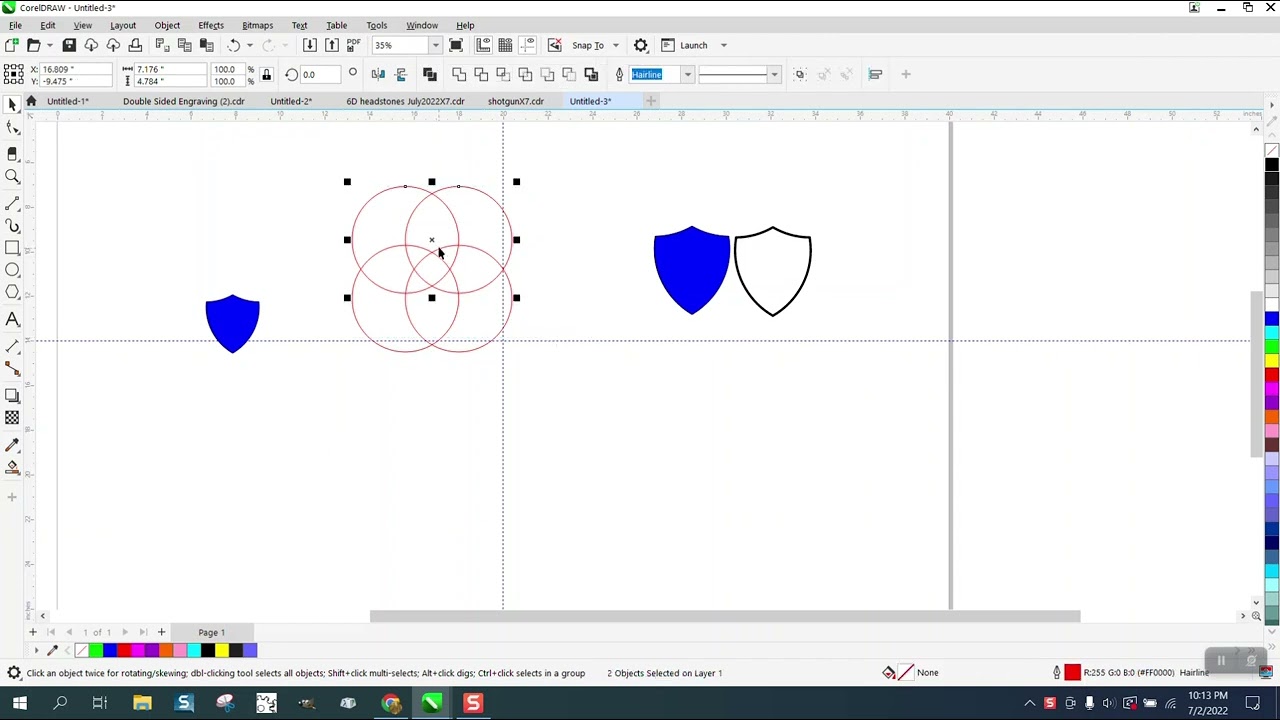Select the Interactive Fill tool
The width and height of the screenshot is (1280, 720).
point(12,468)
